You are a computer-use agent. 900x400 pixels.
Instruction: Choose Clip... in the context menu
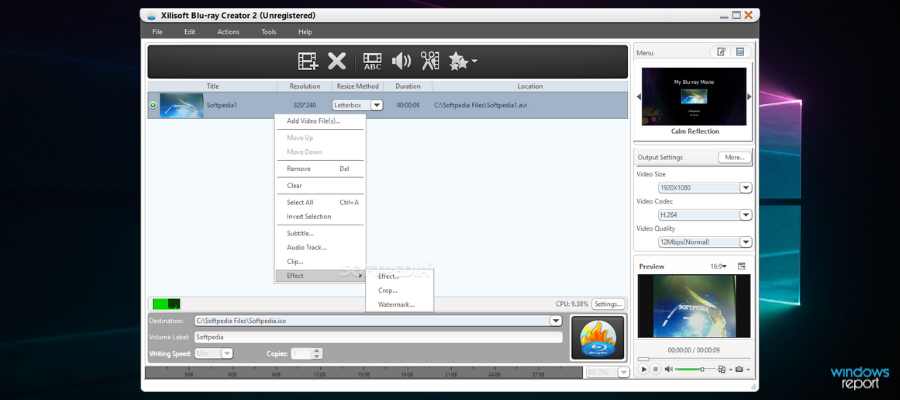(320, 262)
